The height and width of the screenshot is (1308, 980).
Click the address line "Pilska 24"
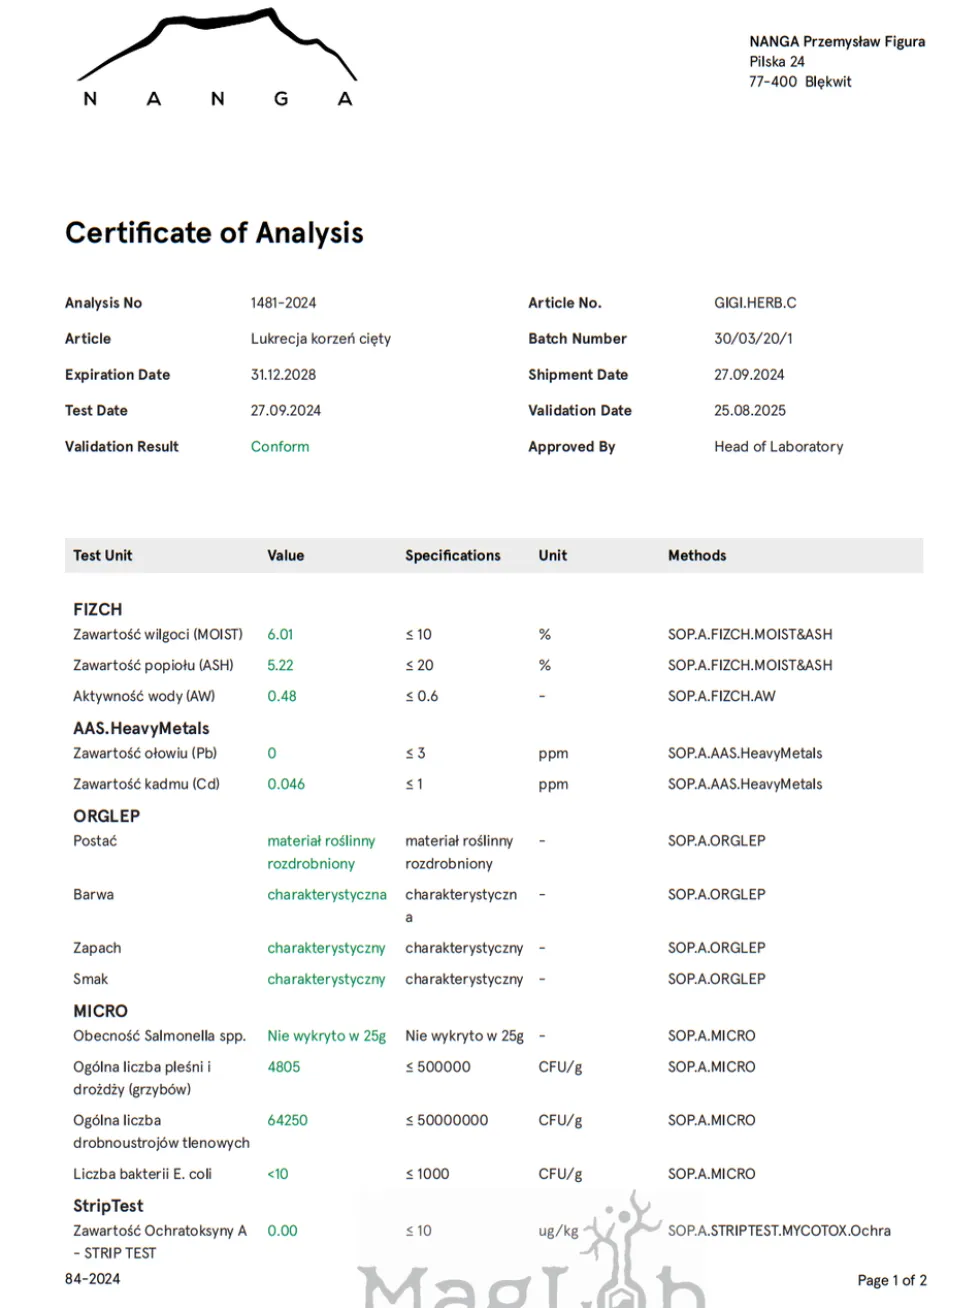coord(777,62)
